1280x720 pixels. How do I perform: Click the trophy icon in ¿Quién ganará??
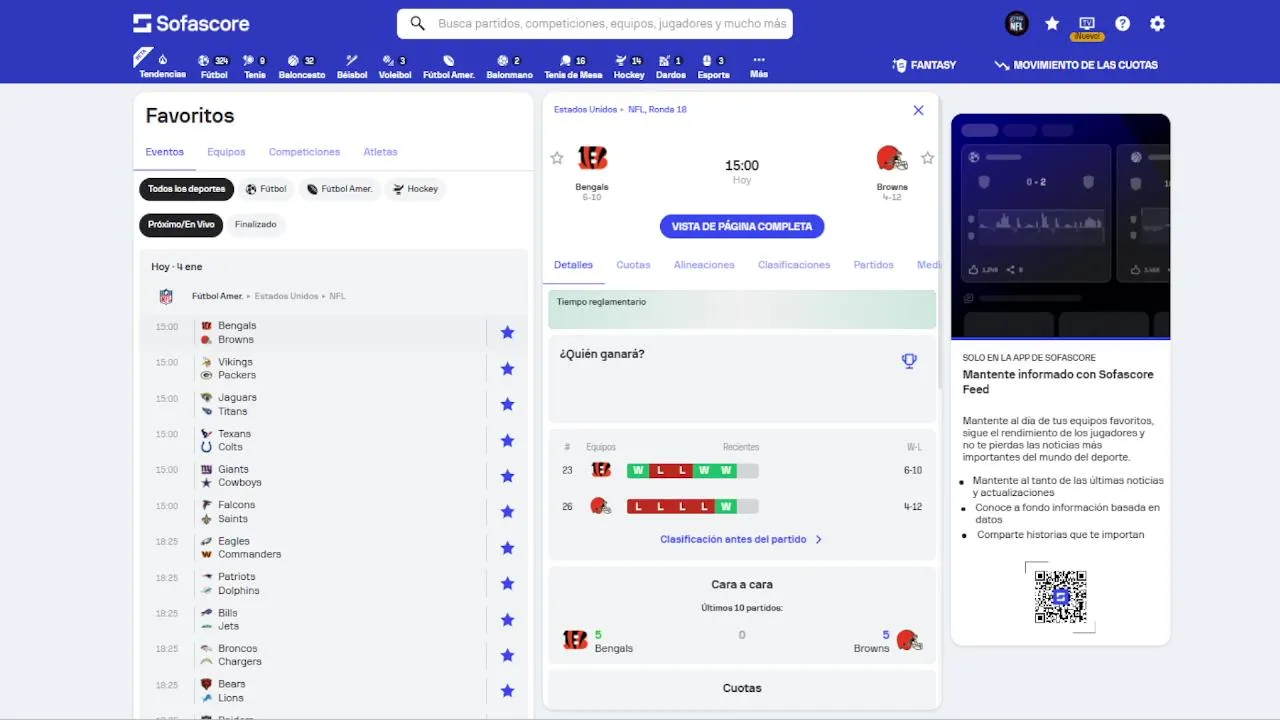tap(909, 361)
